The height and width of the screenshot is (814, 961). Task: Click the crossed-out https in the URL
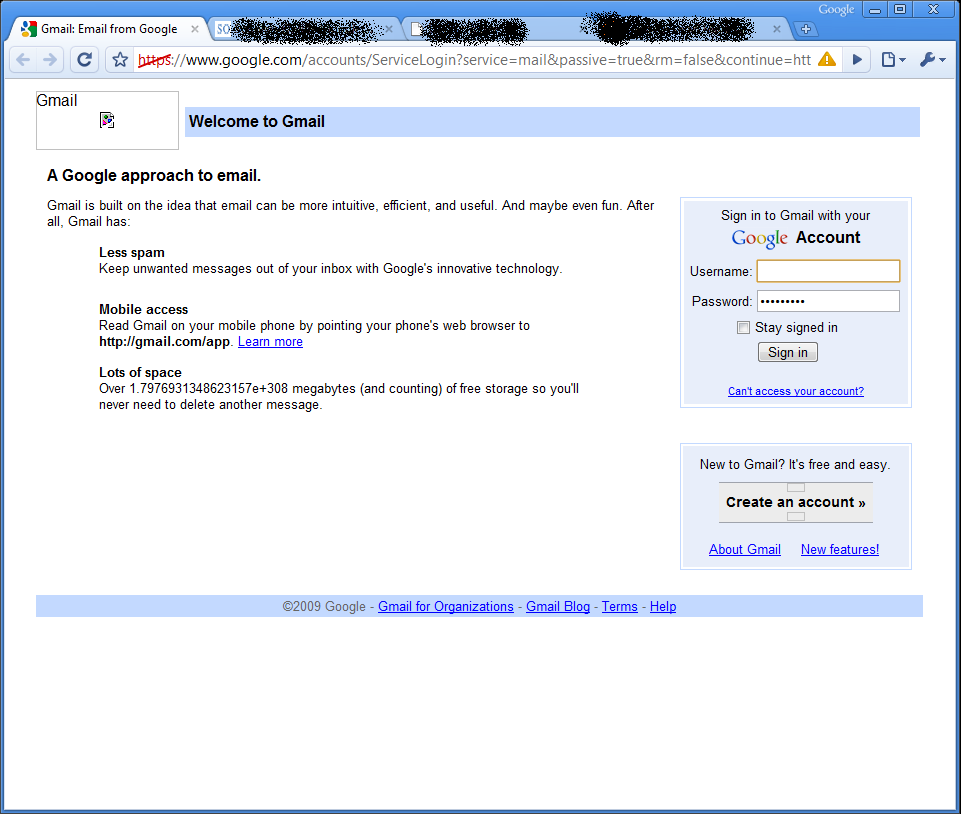click(x=154, y=60)
